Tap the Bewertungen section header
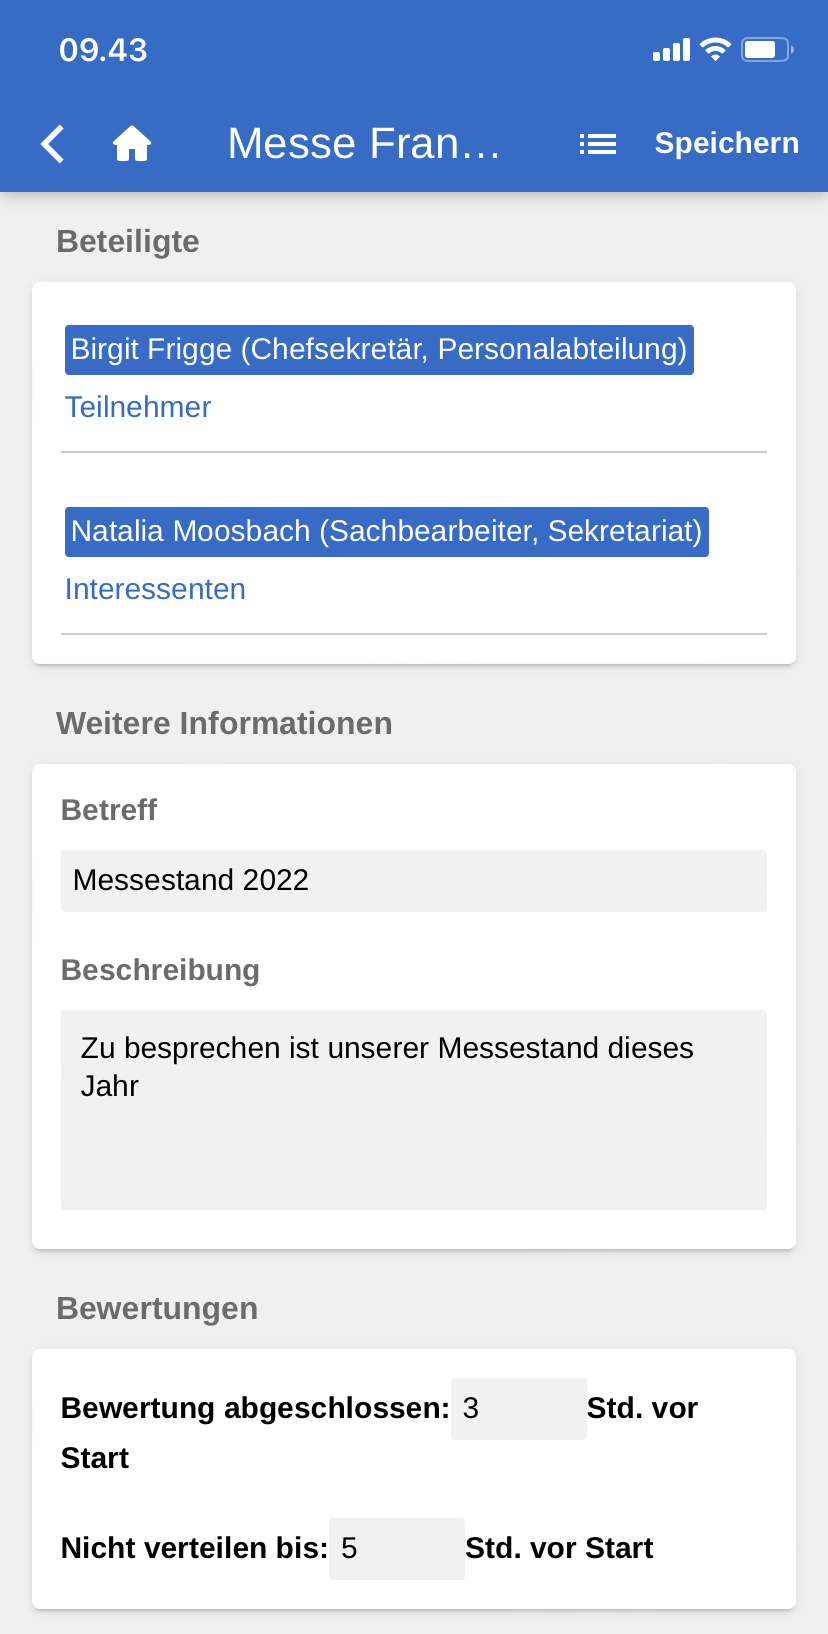828x1634 pixels. 157,1309
